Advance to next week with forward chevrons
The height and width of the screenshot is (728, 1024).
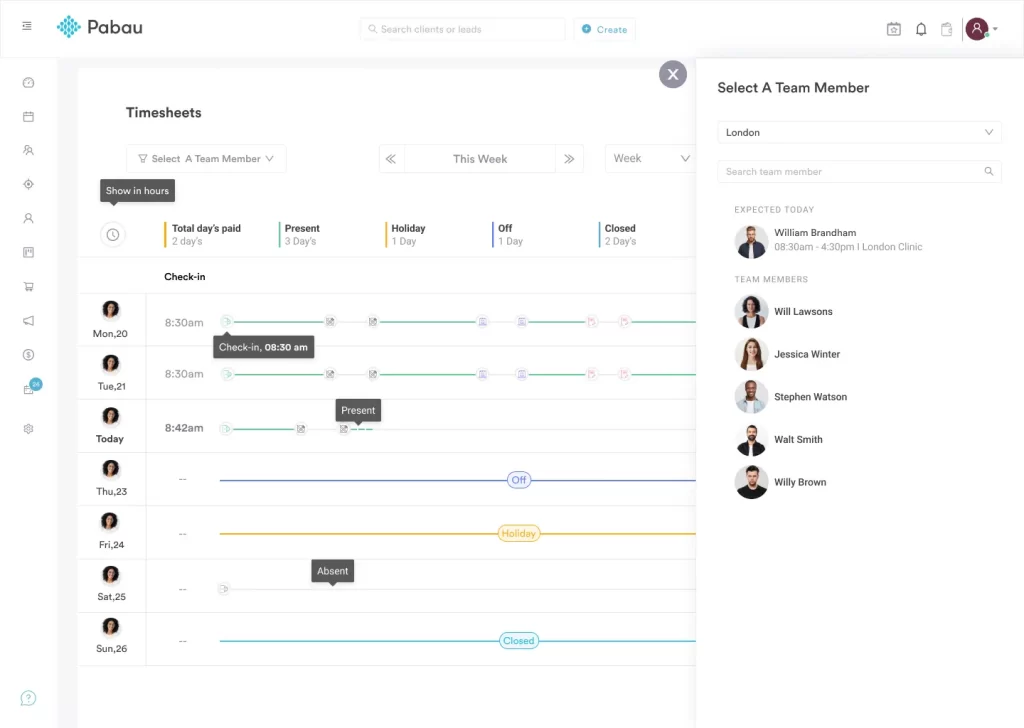coord(569,158)
